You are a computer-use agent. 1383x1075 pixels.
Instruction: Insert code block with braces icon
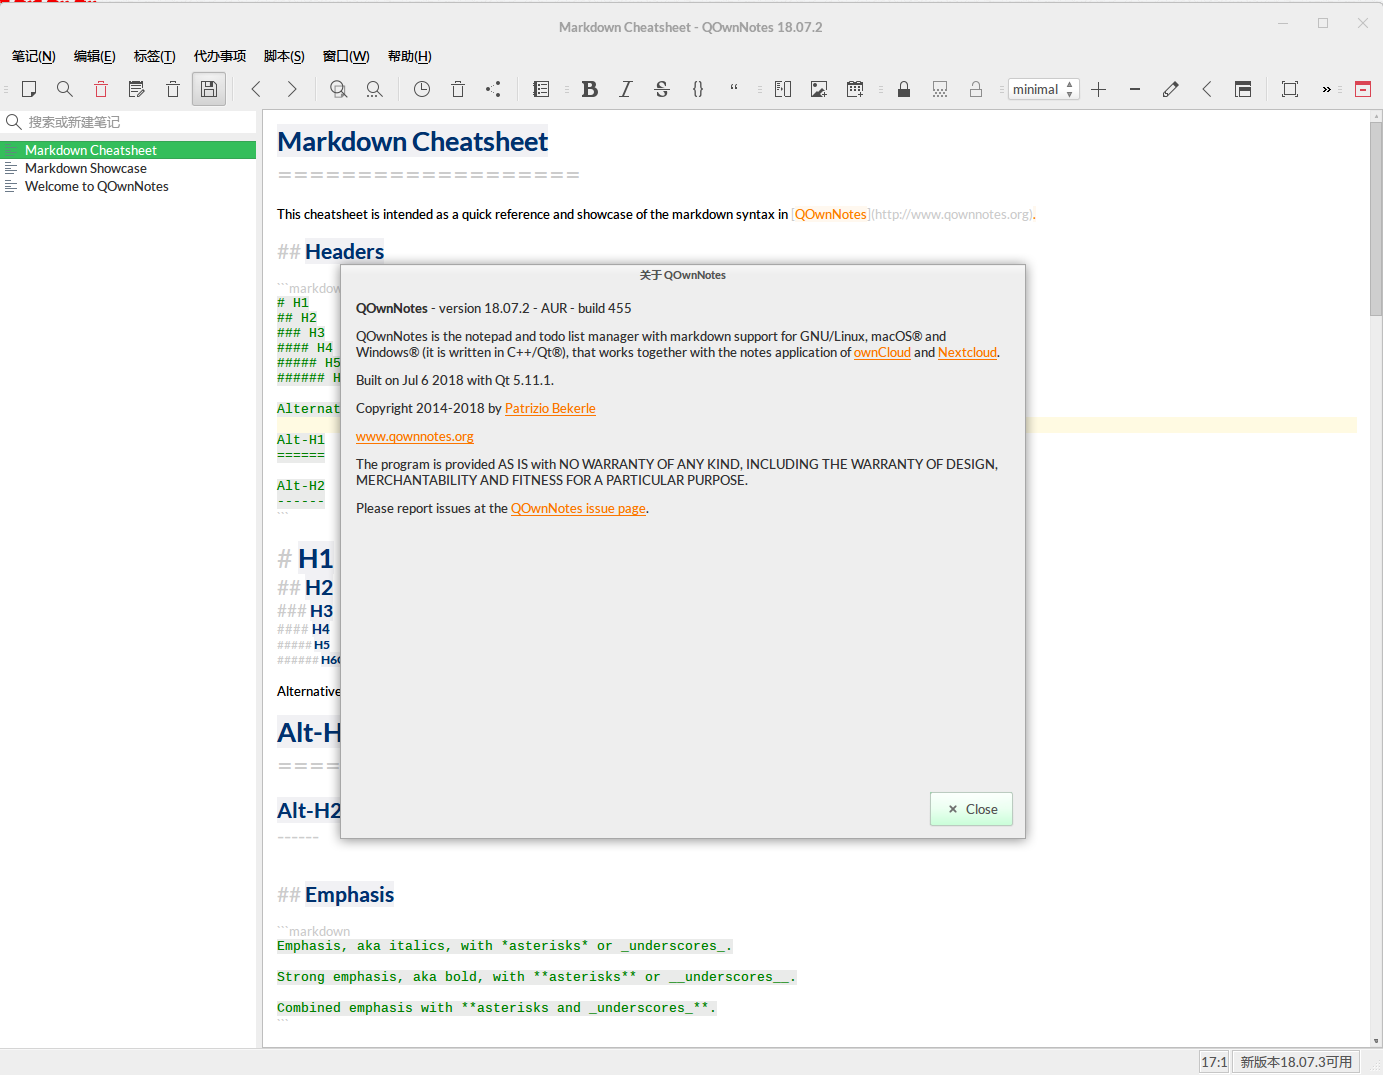tap(698, 89)
